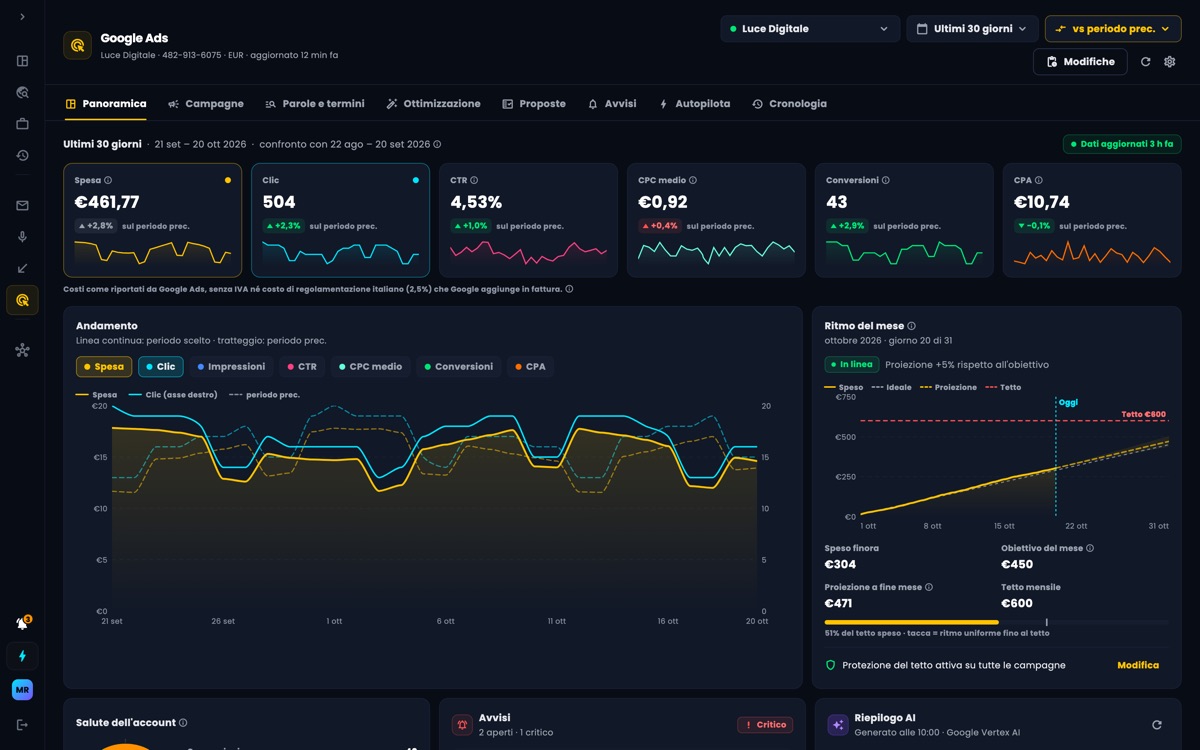The height and width of the screenshot is (750, 1200).
Task: Open the dashboard layout icon in sidebar
Action: point(22,61)
